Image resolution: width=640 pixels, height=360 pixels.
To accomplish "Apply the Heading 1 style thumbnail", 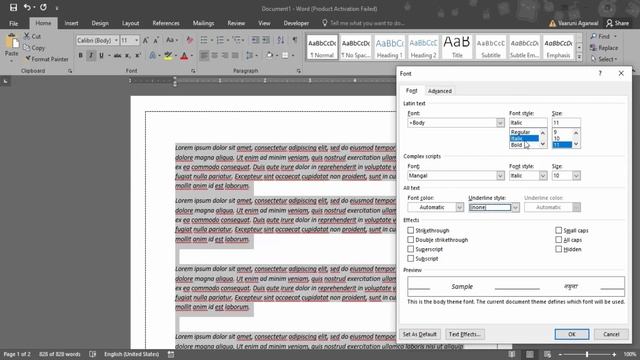I will [389, 47].
